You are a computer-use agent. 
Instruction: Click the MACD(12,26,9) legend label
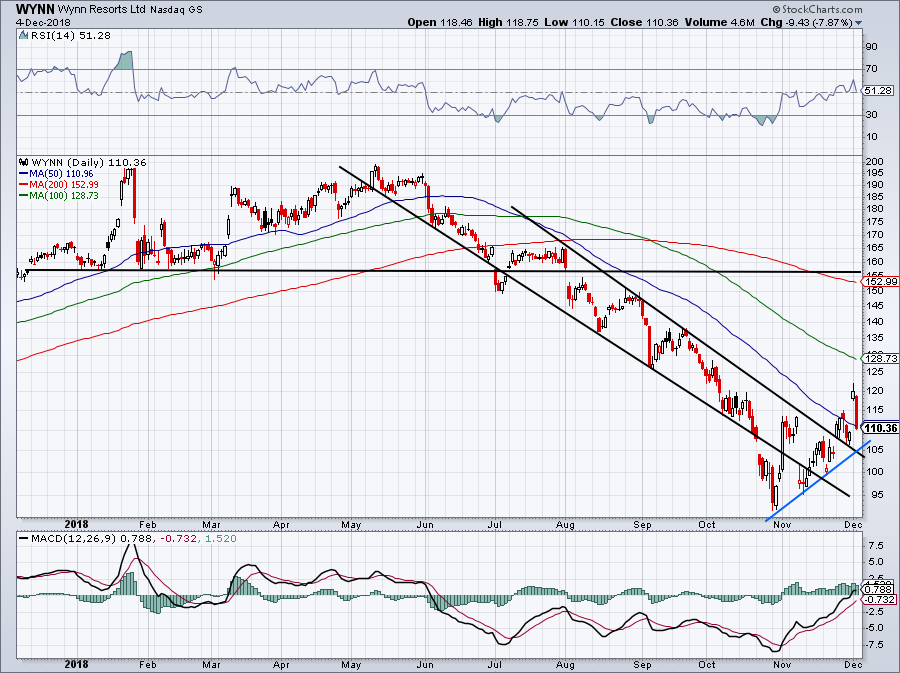tap(71, 539)
